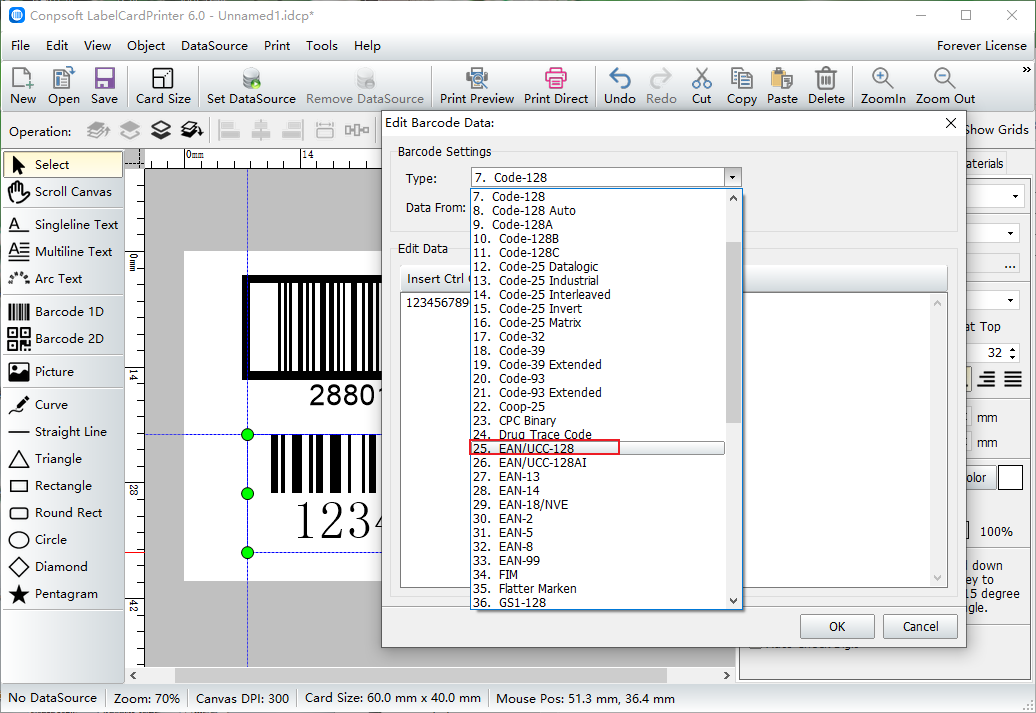Select 8. Code-128 Auto option
1036x713 pixels.
coord(597,211)
